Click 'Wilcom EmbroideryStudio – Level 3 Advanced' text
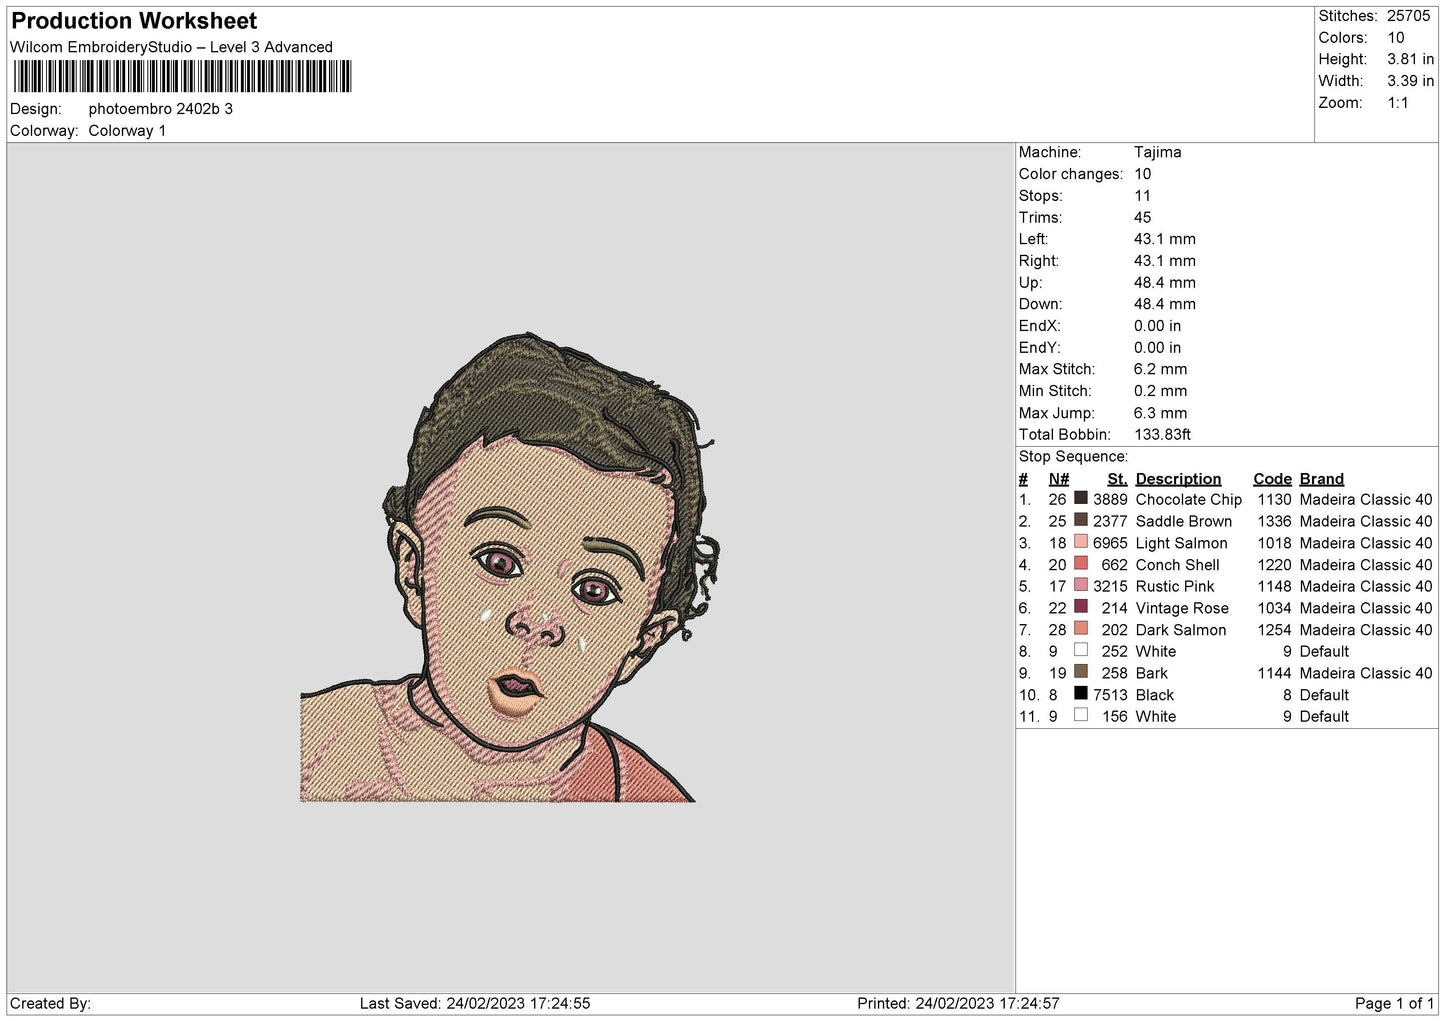This screenshot has height=1021, width=1445. (171, 47)
